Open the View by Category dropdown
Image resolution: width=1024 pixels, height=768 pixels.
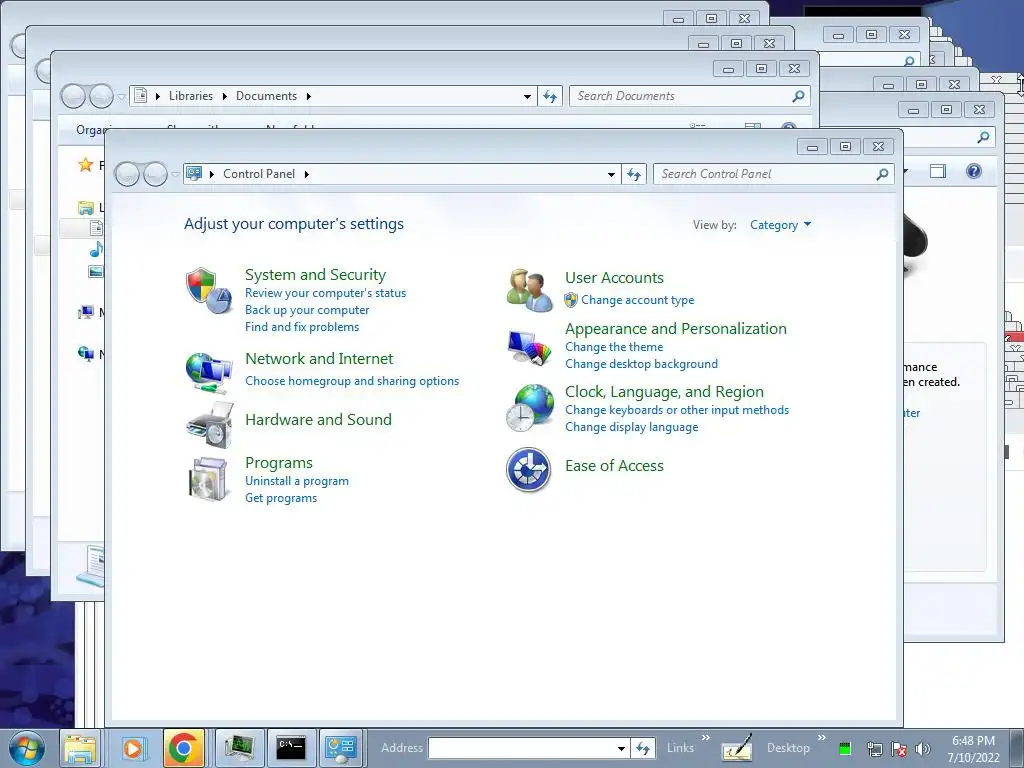pos(780,225)
